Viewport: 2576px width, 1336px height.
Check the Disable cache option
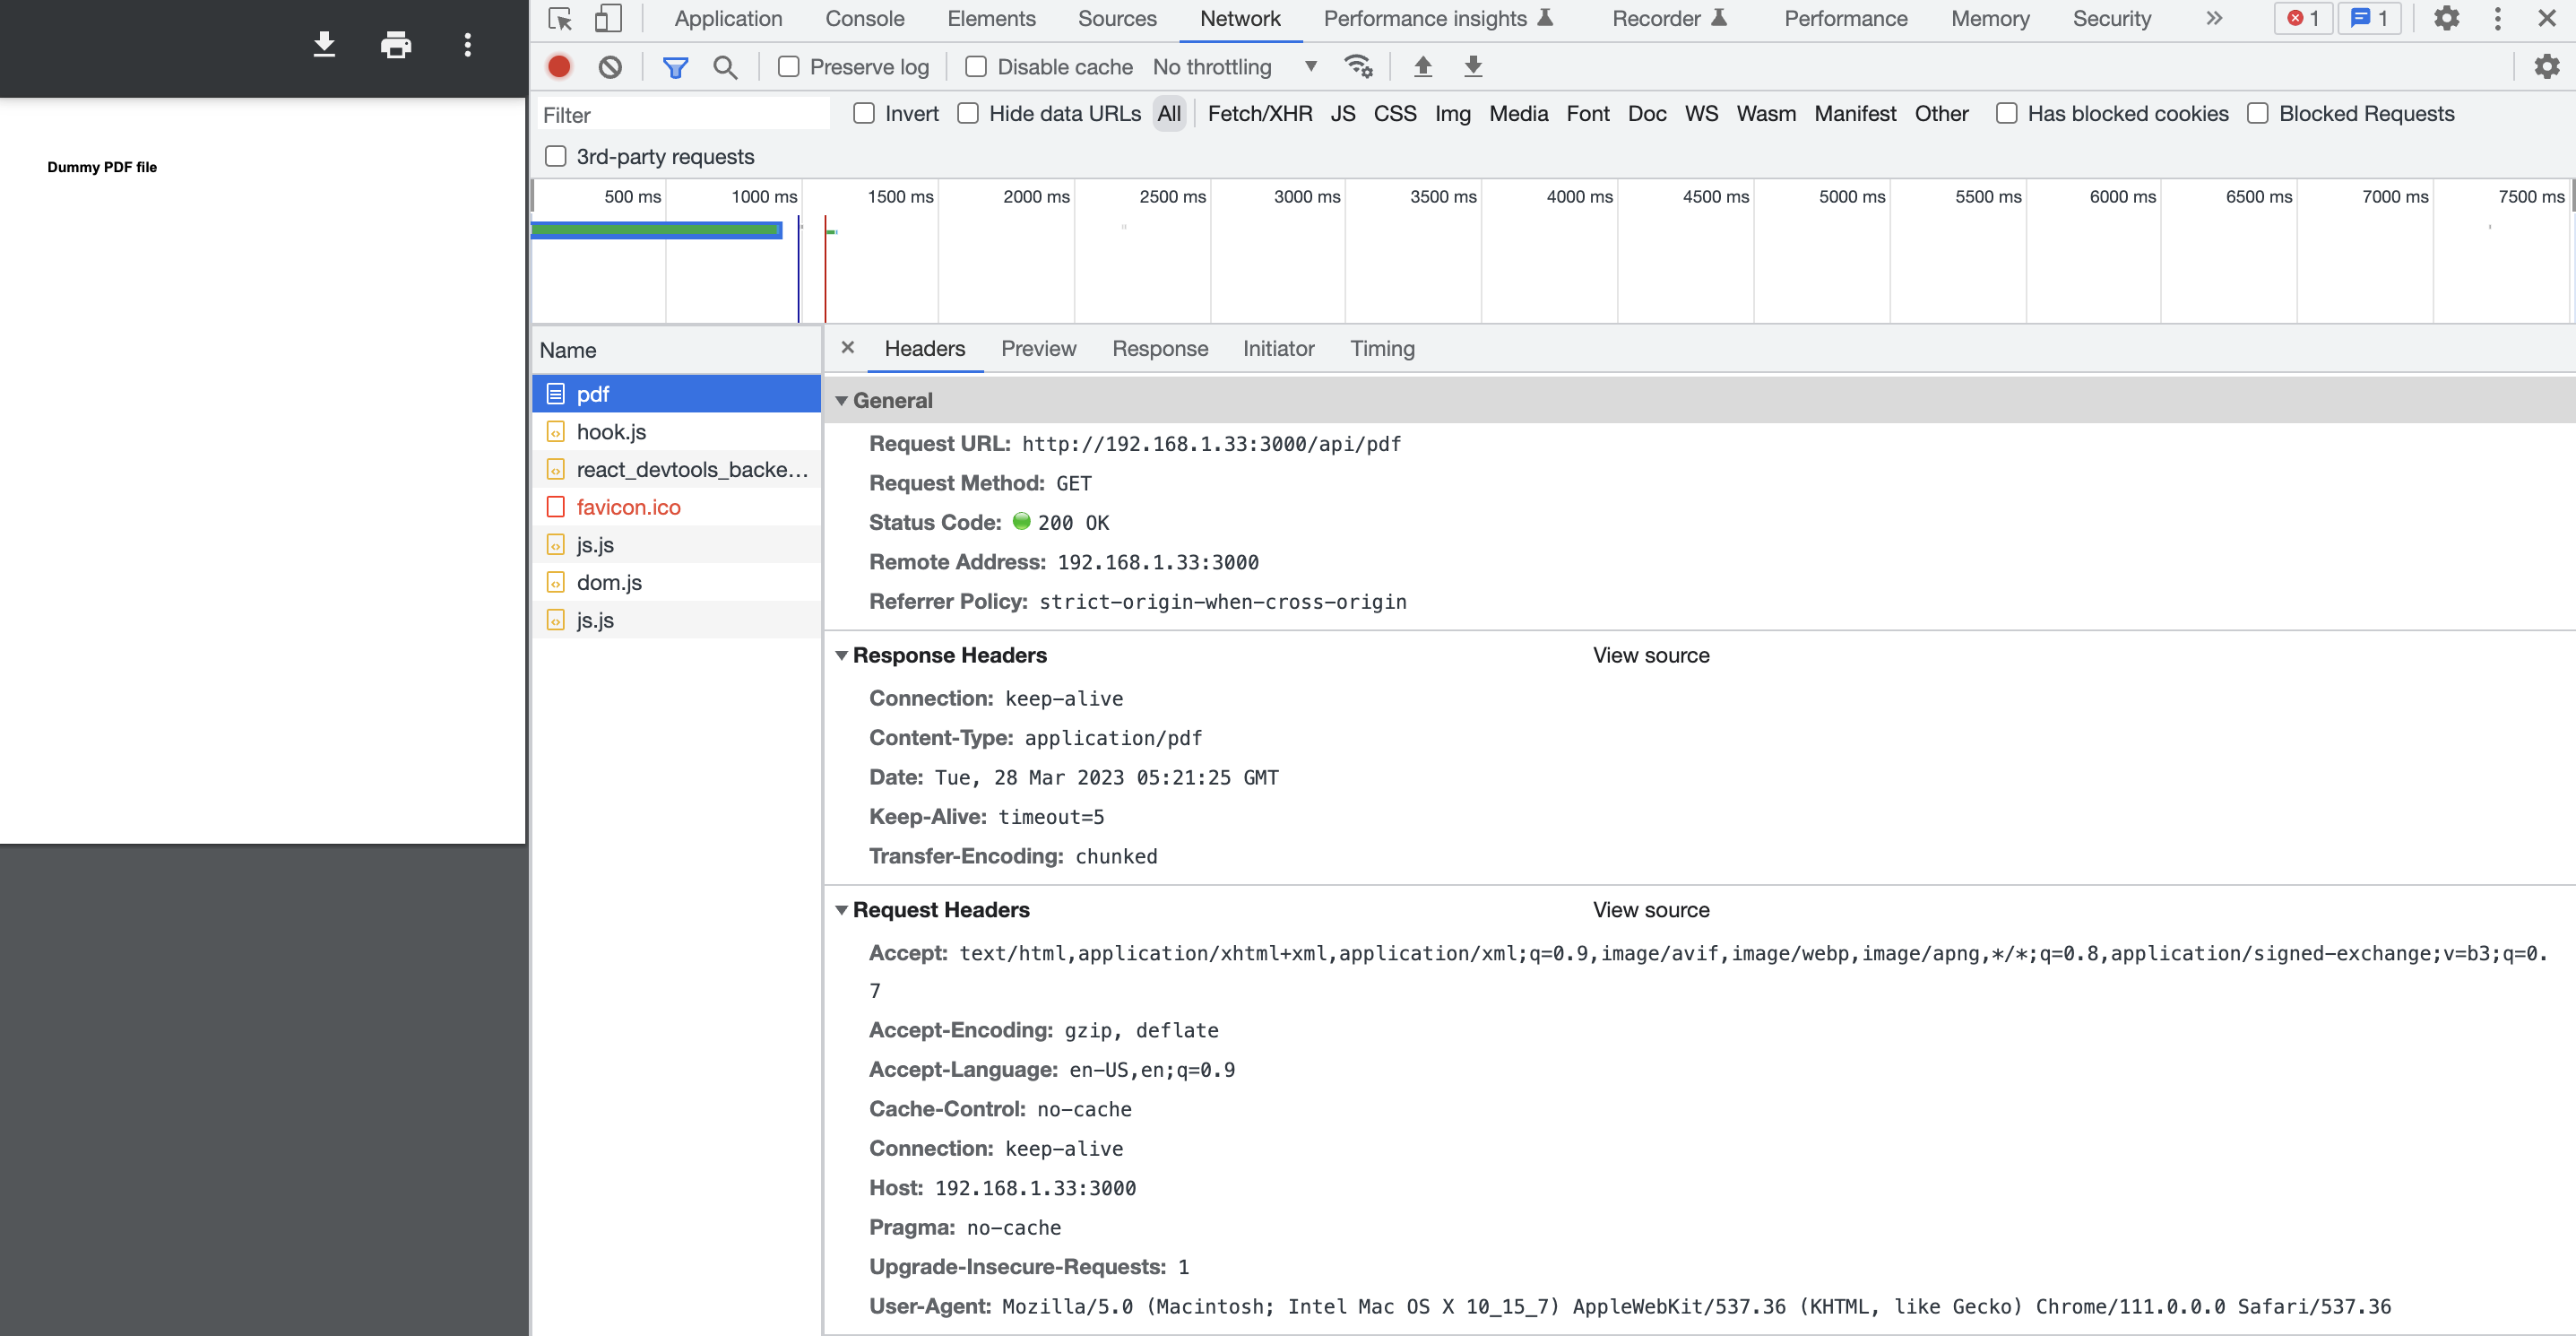(976, 67)
